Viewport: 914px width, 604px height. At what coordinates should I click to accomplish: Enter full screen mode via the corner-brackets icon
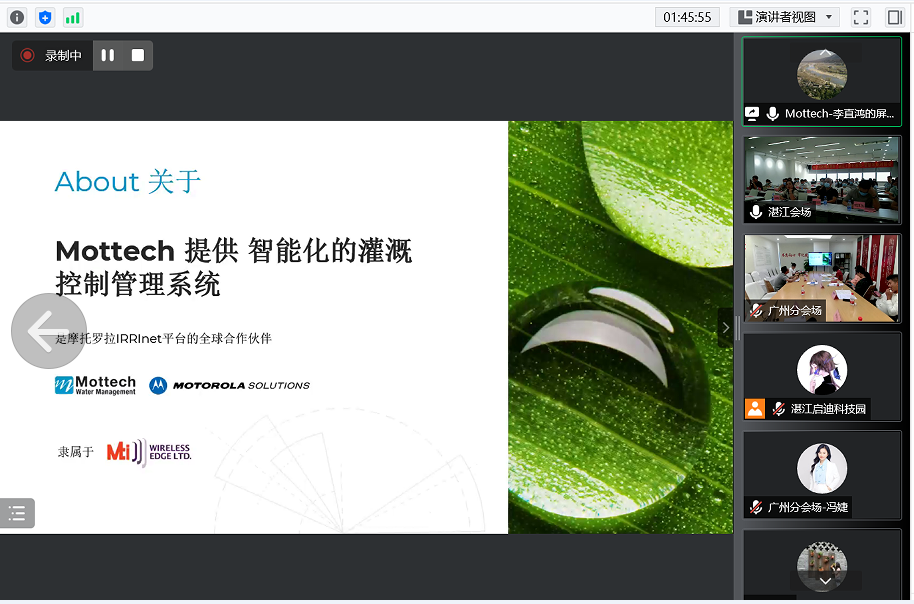[x=861, y=17]
